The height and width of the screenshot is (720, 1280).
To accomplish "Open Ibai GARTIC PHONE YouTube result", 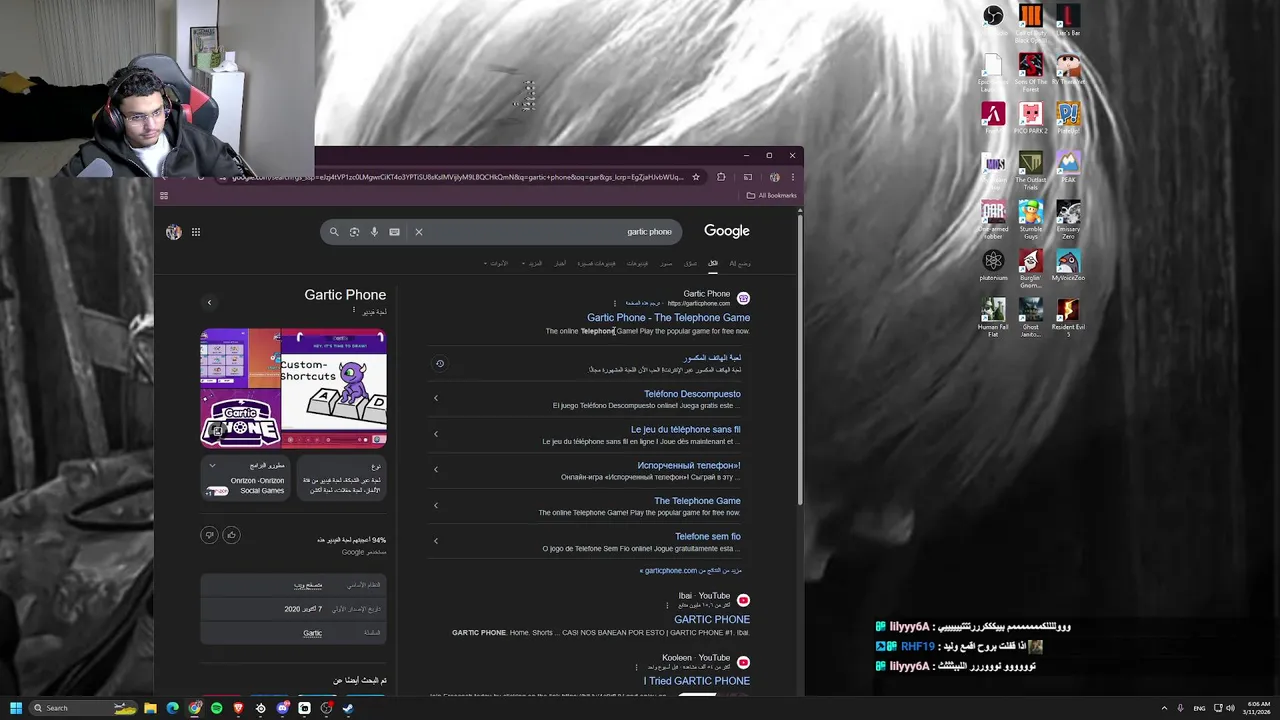I will (x=712, y=620).
